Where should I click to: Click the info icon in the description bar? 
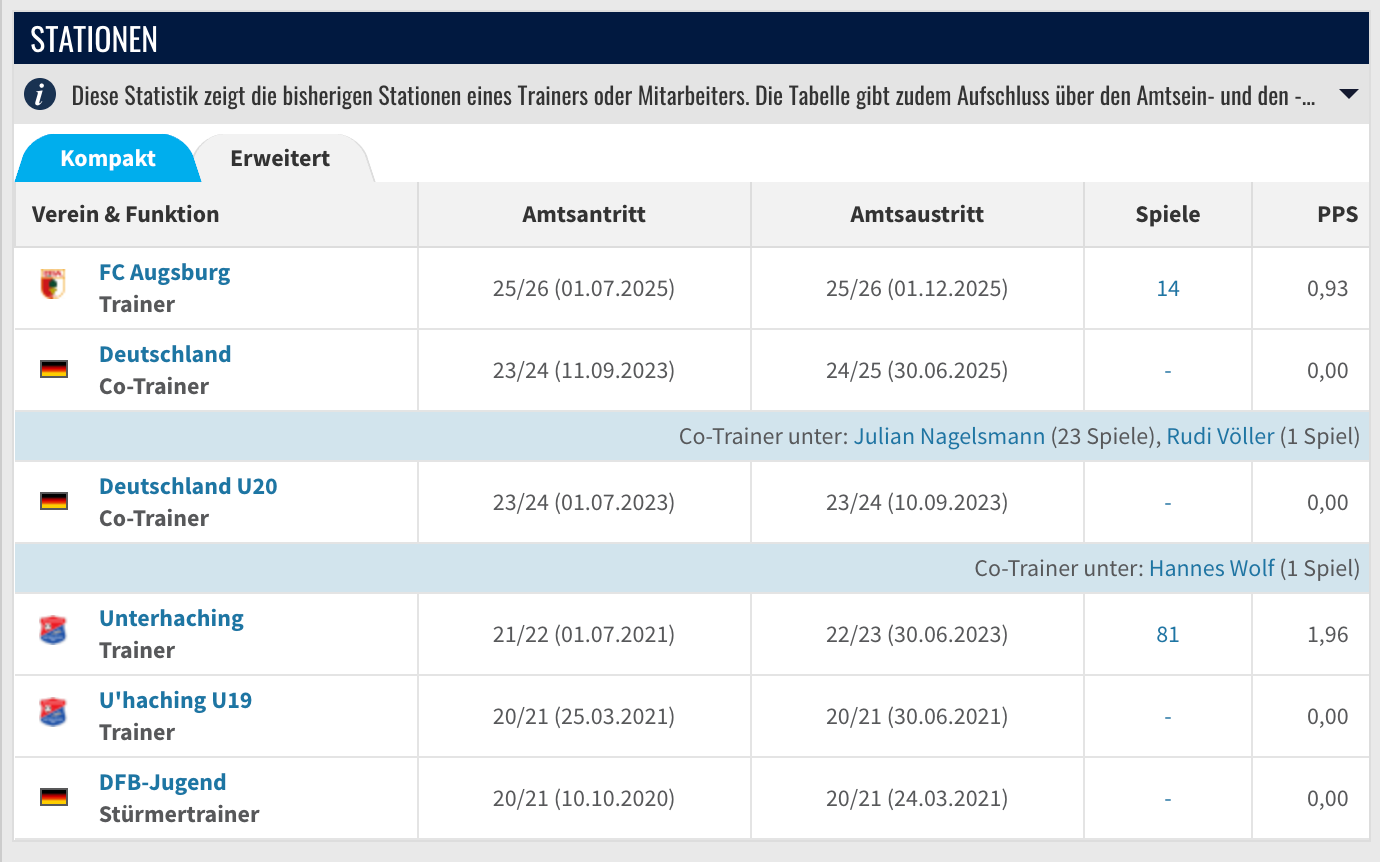tap(40, 96)
